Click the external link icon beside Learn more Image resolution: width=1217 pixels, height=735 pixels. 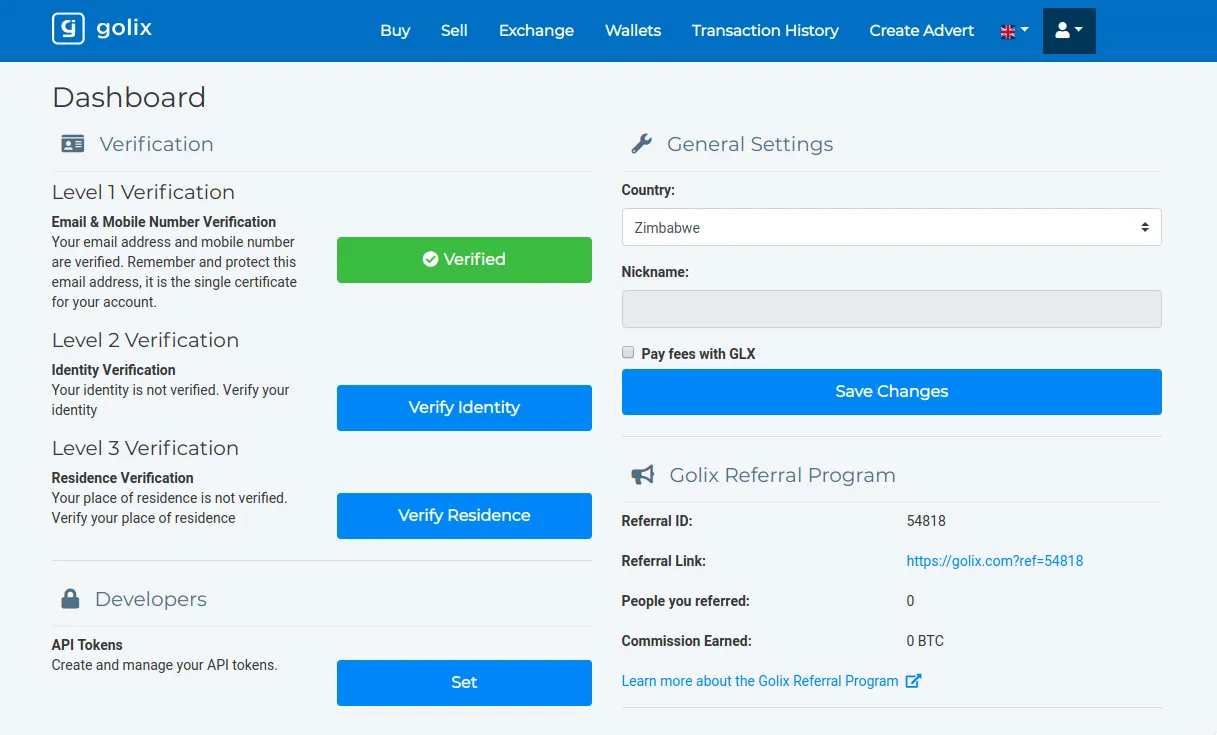913,681
